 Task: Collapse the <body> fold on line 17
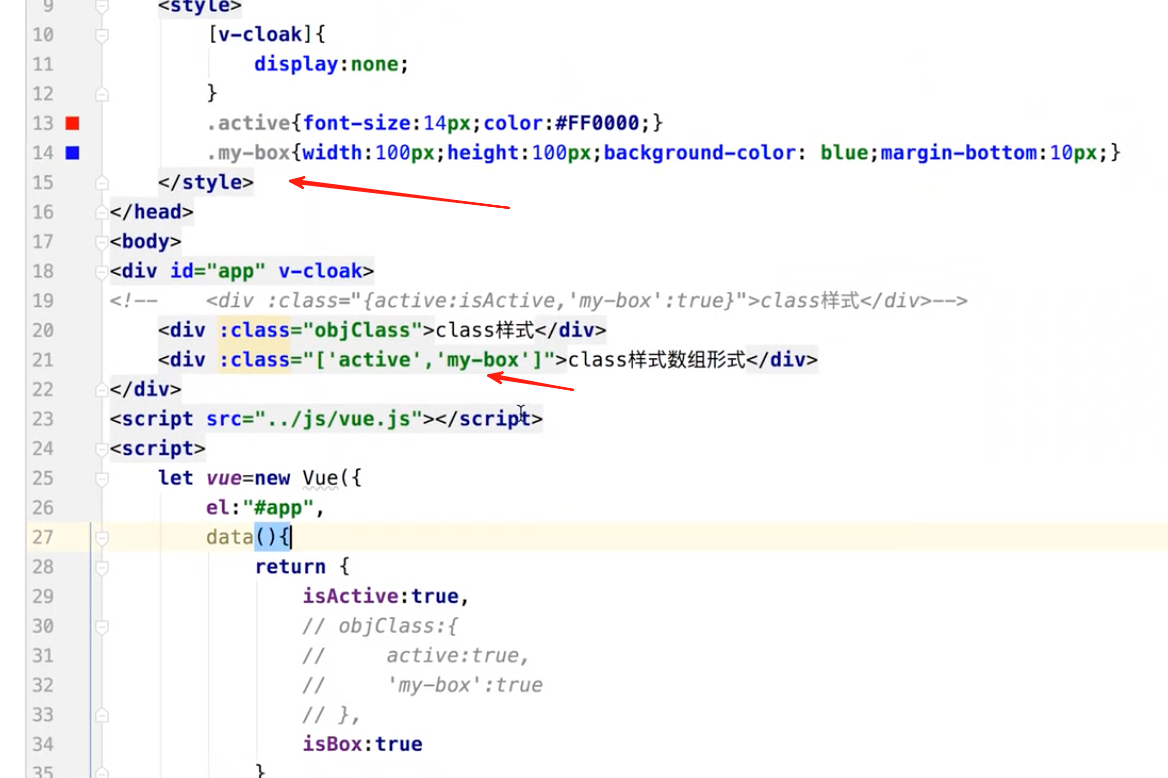tap(102, 241)
